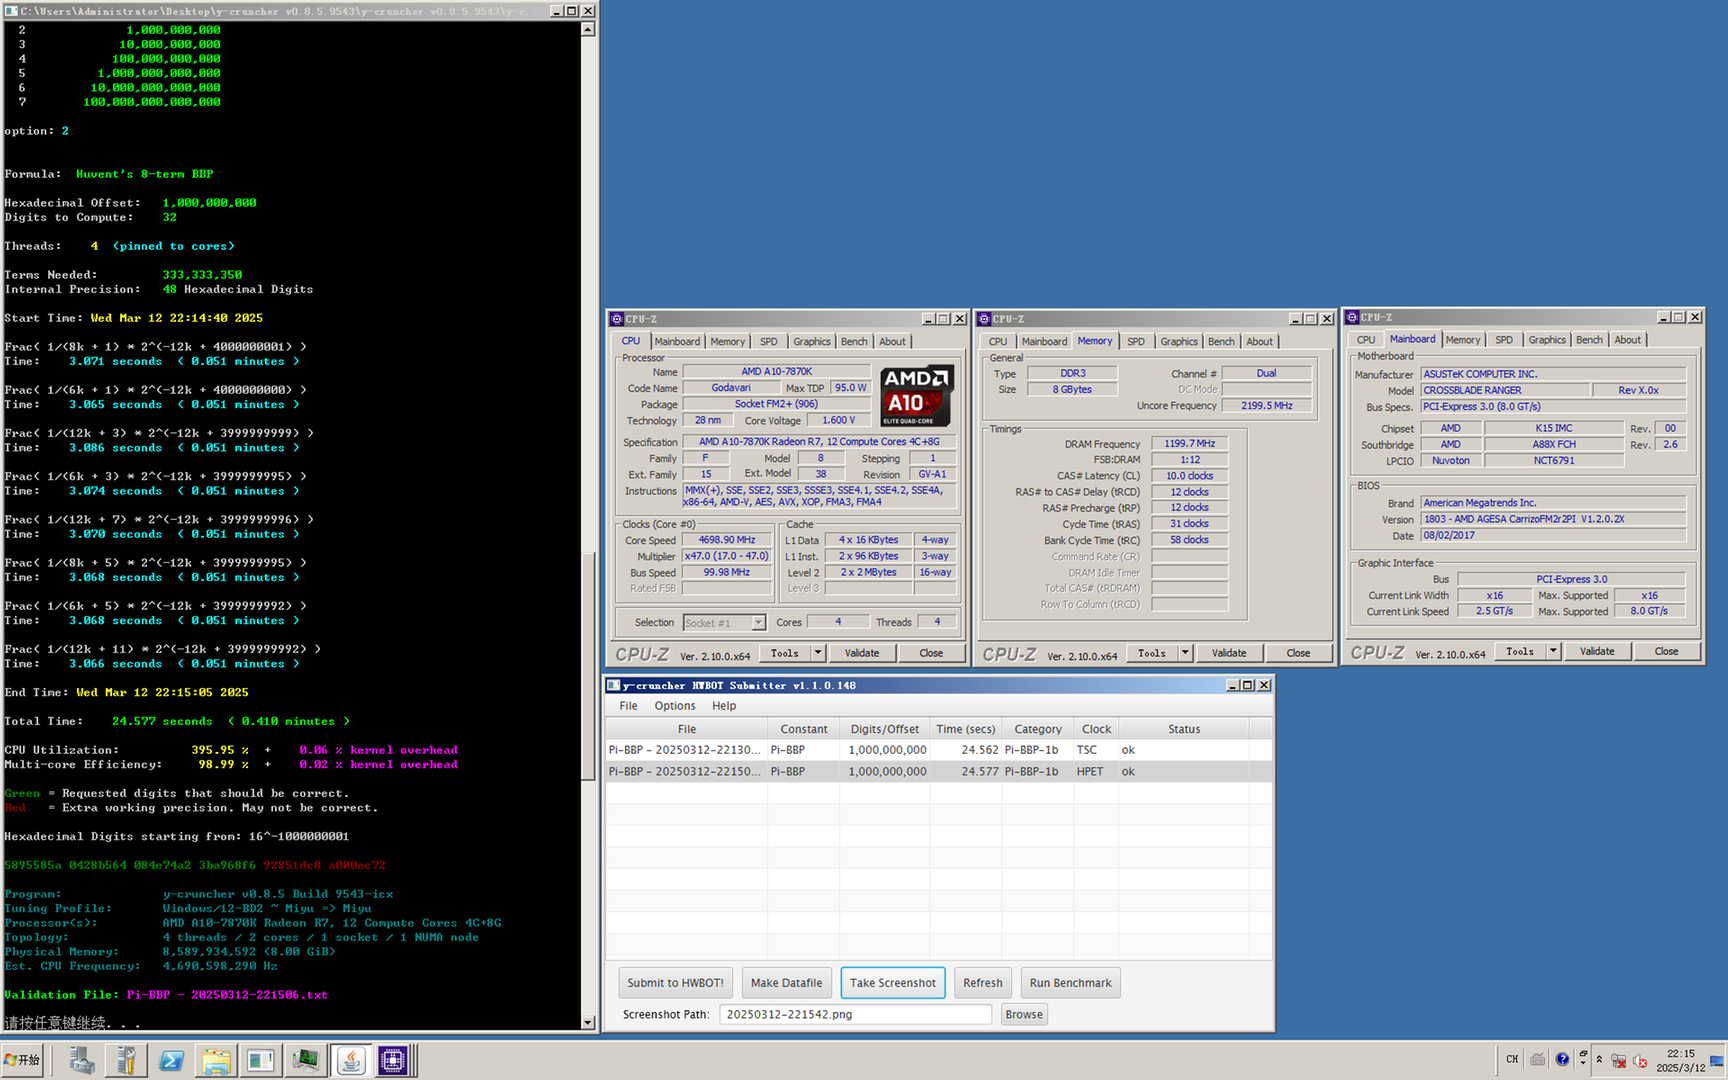Select SPD tab in the CPU-Z Memory window
This screenshot has width=1728, height=1080.
[x=1136, y=342]
